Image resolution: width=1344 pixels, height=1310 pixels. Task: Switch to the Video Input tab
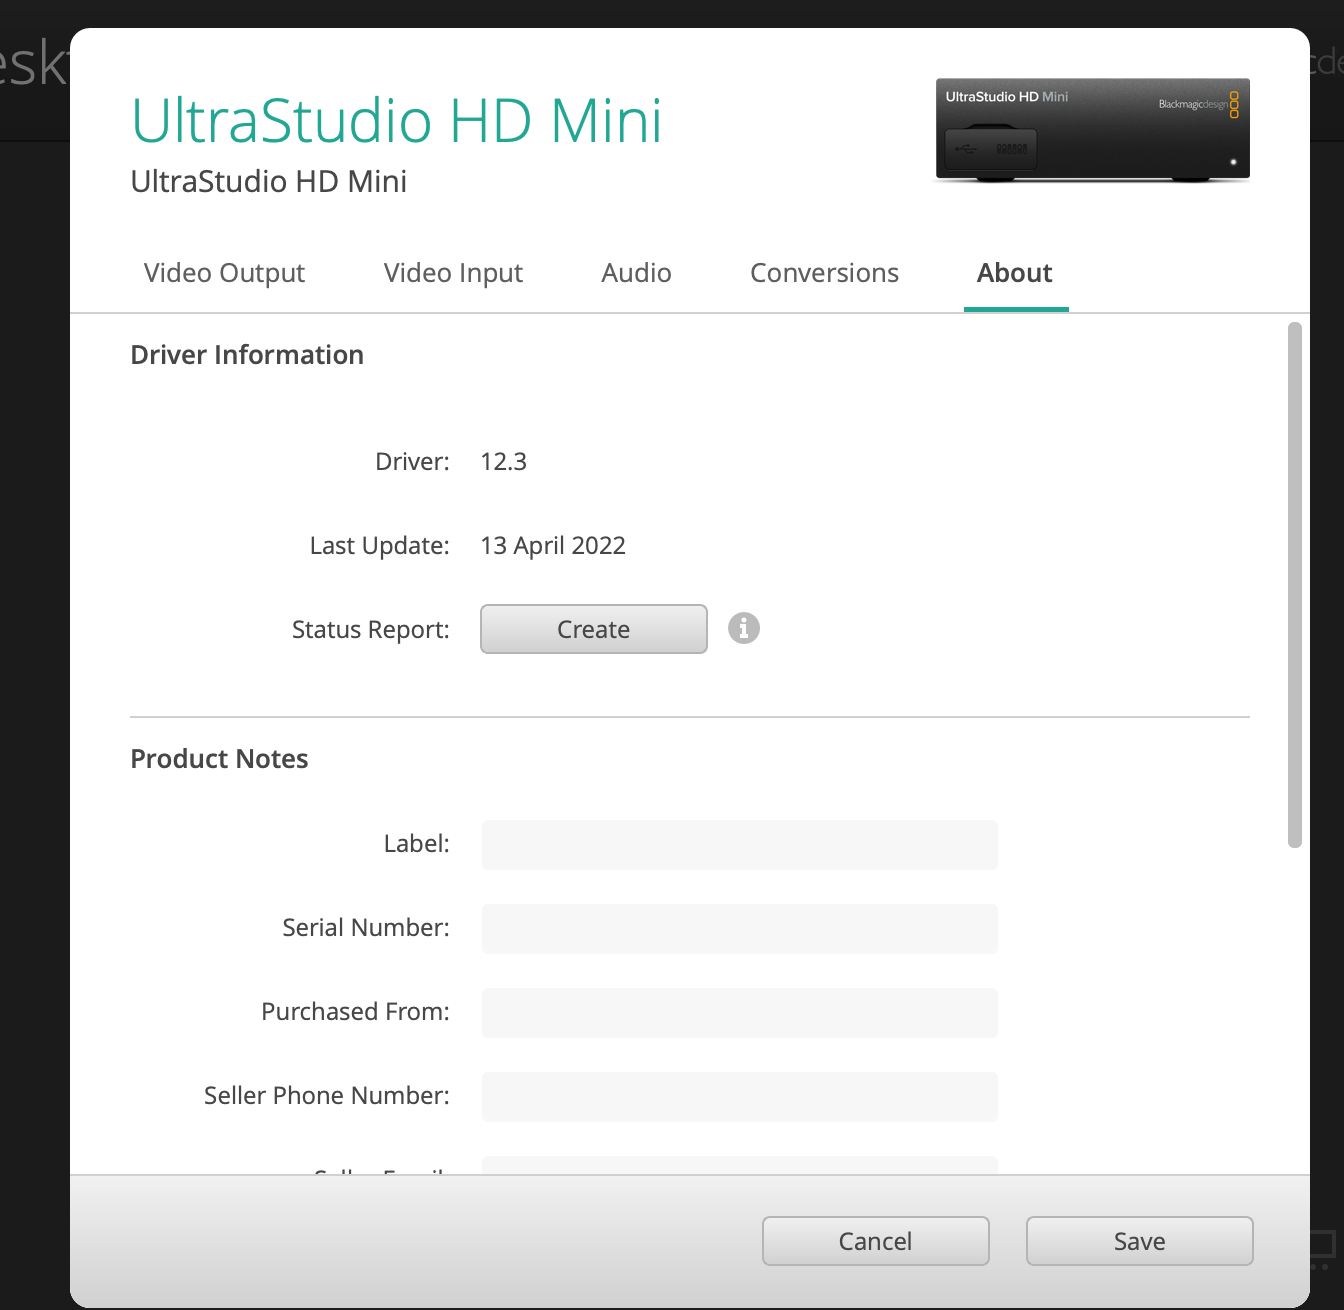coord(453,273)
